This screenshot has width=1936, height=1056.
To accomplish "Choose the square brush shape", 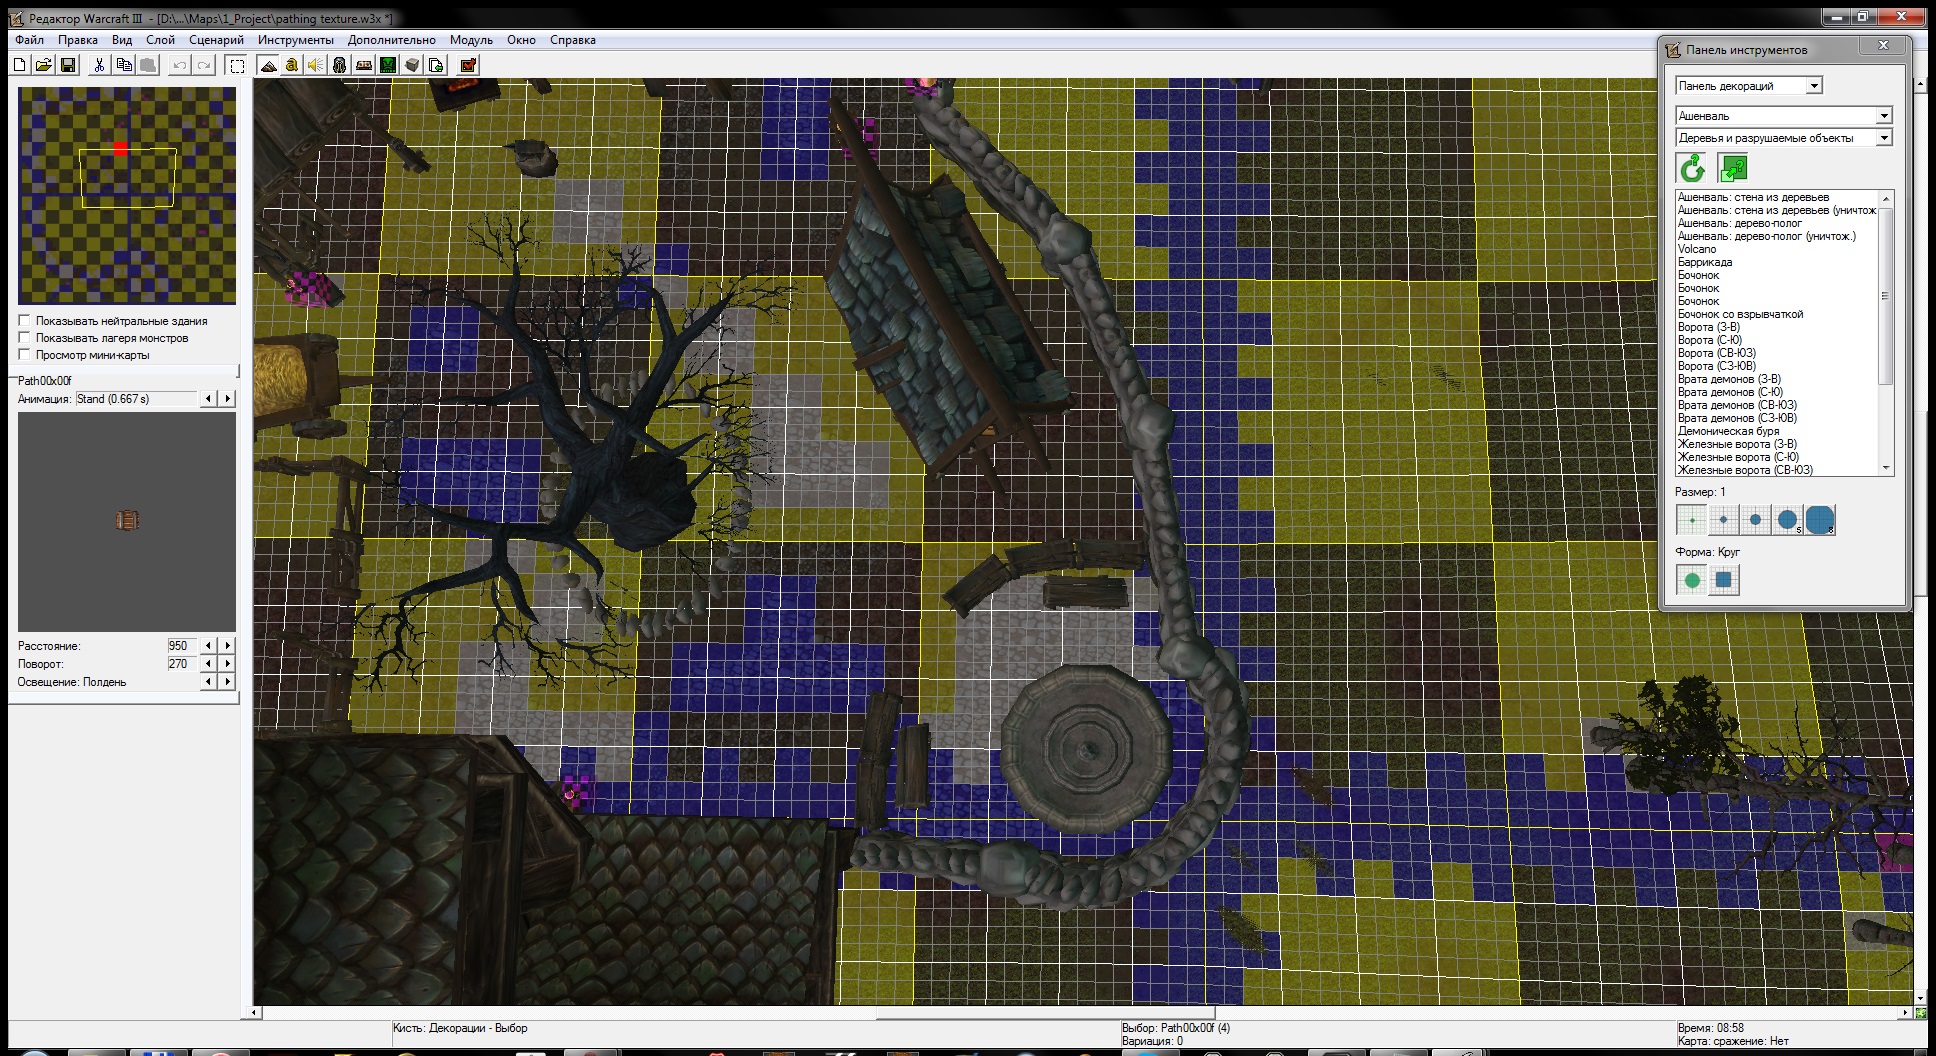I will (1723, 580).
